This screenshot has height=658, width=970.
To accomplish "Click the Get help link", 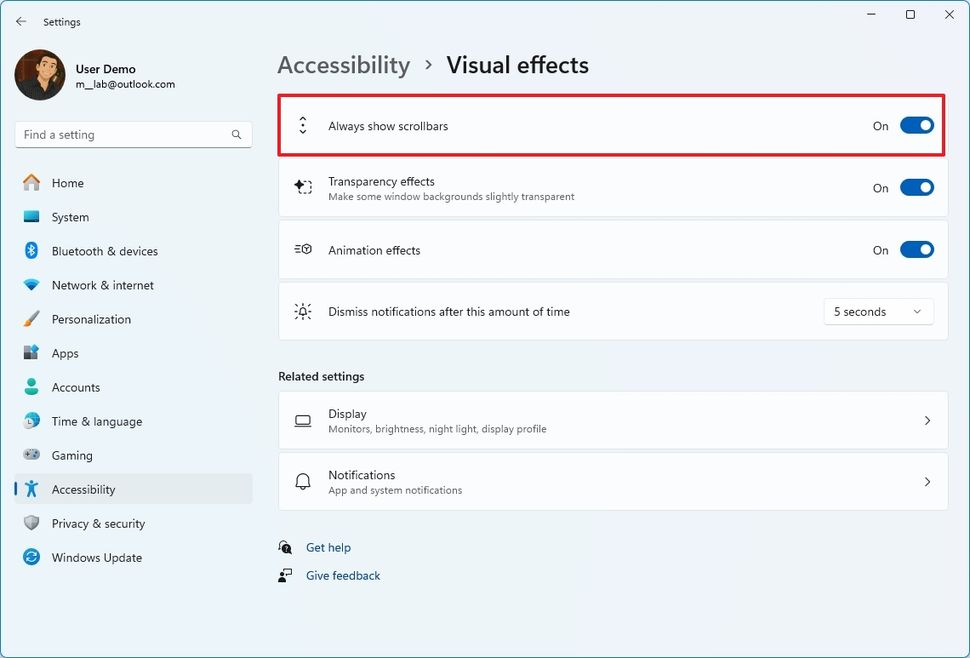I will pyautogui.click(x=326, y=547).
